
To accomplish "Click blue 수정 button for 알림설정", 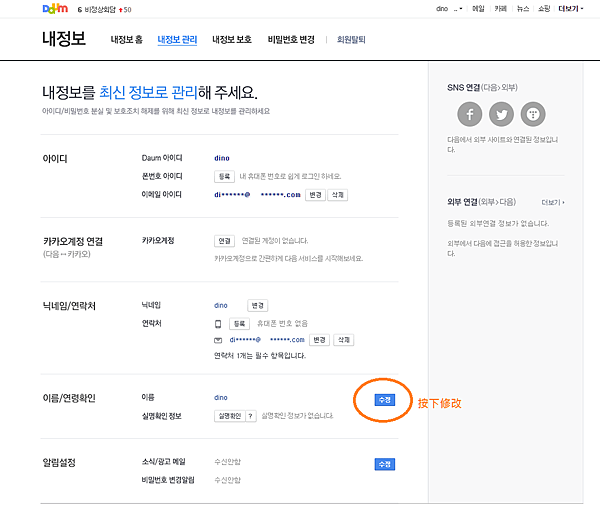I will [x=385, y=464].
